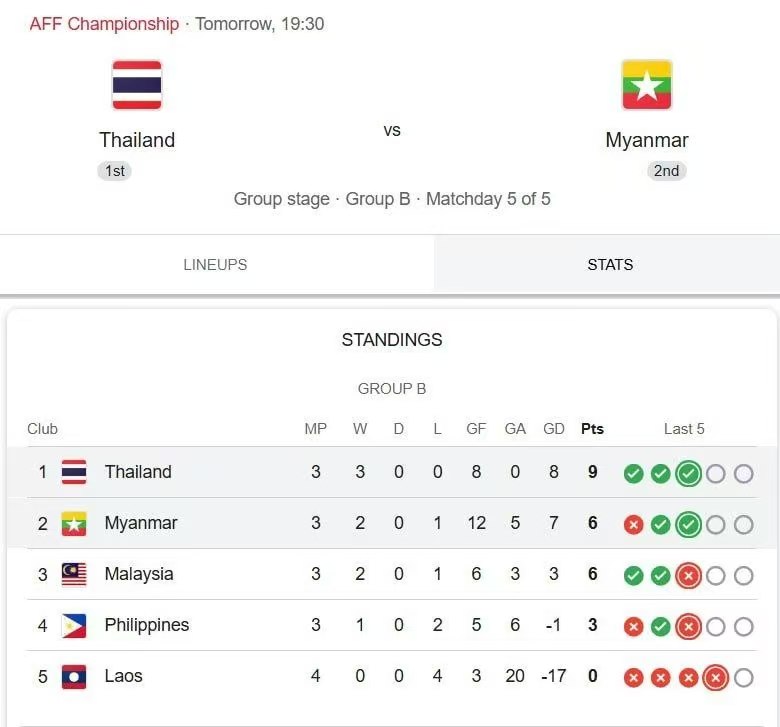Open Philippines team name in standings
The image size is (780, 727).
(147, 625)
